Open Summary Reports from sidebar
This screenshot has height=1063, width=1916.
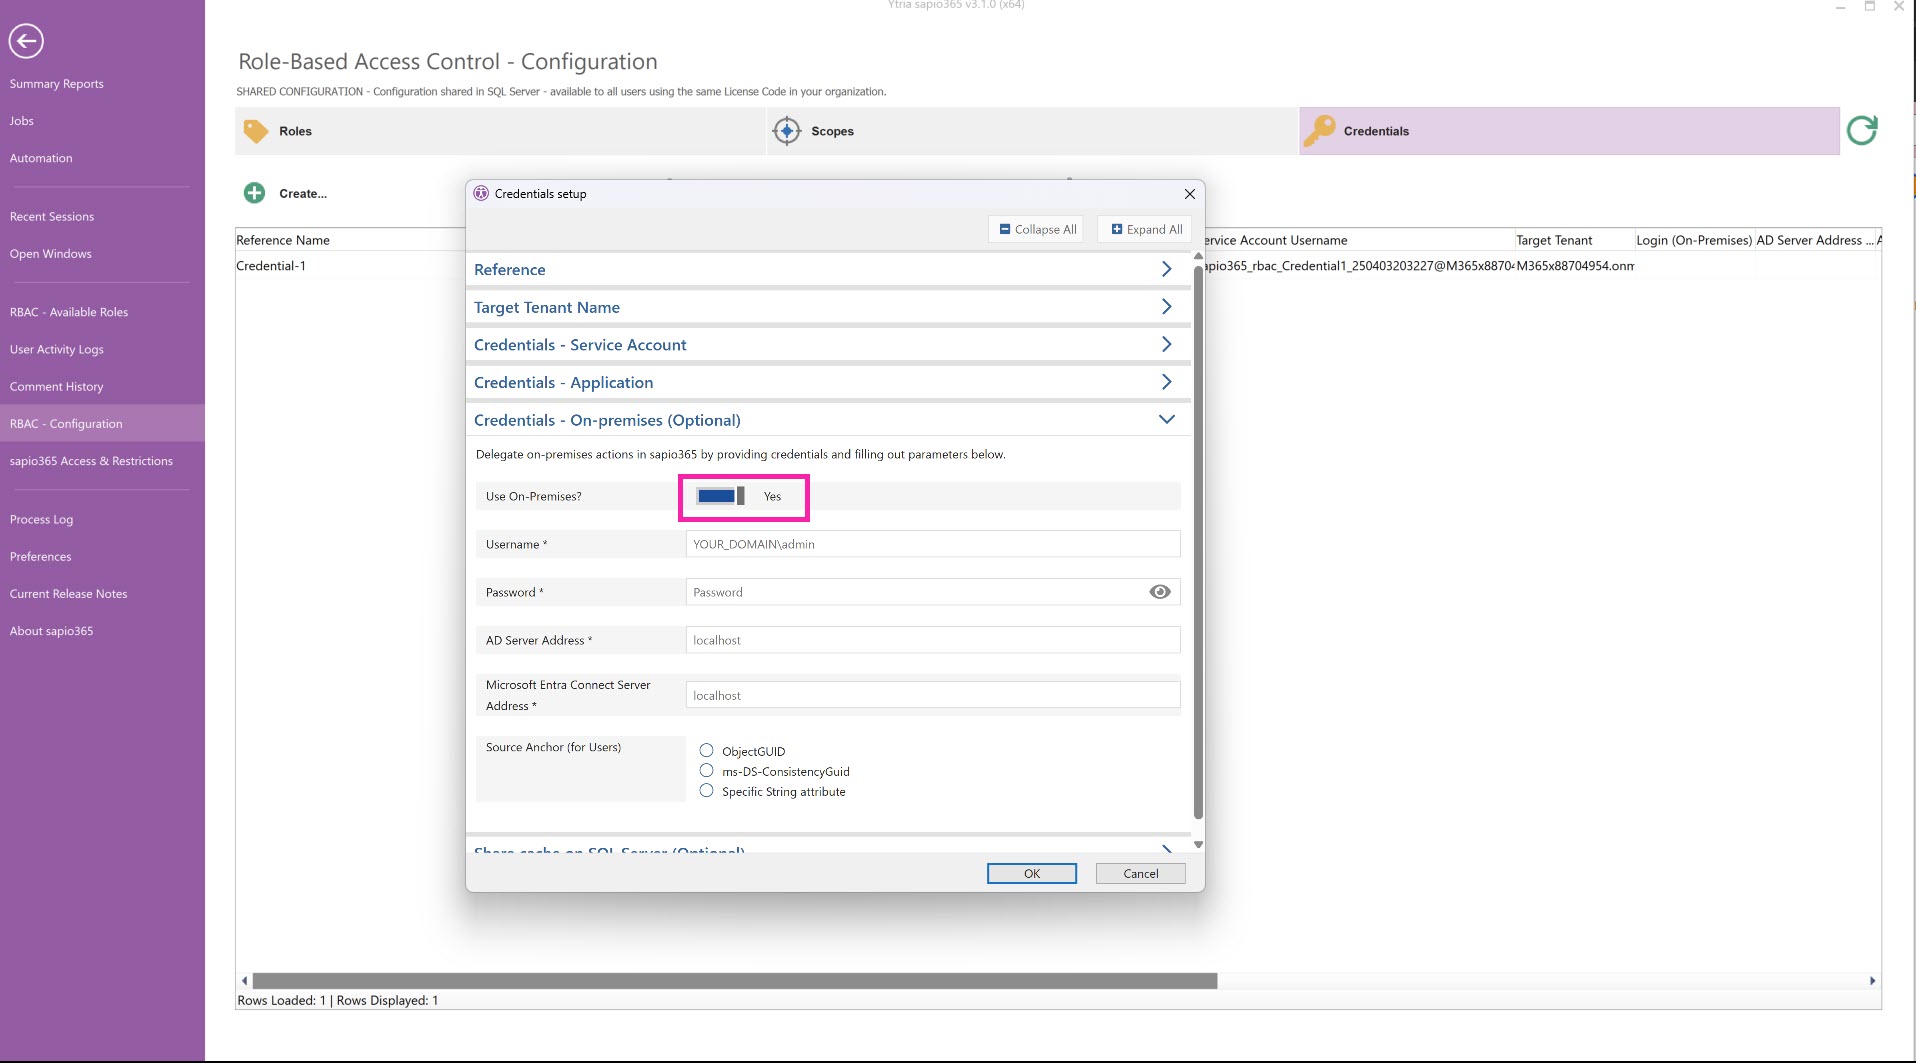[57, 84]
